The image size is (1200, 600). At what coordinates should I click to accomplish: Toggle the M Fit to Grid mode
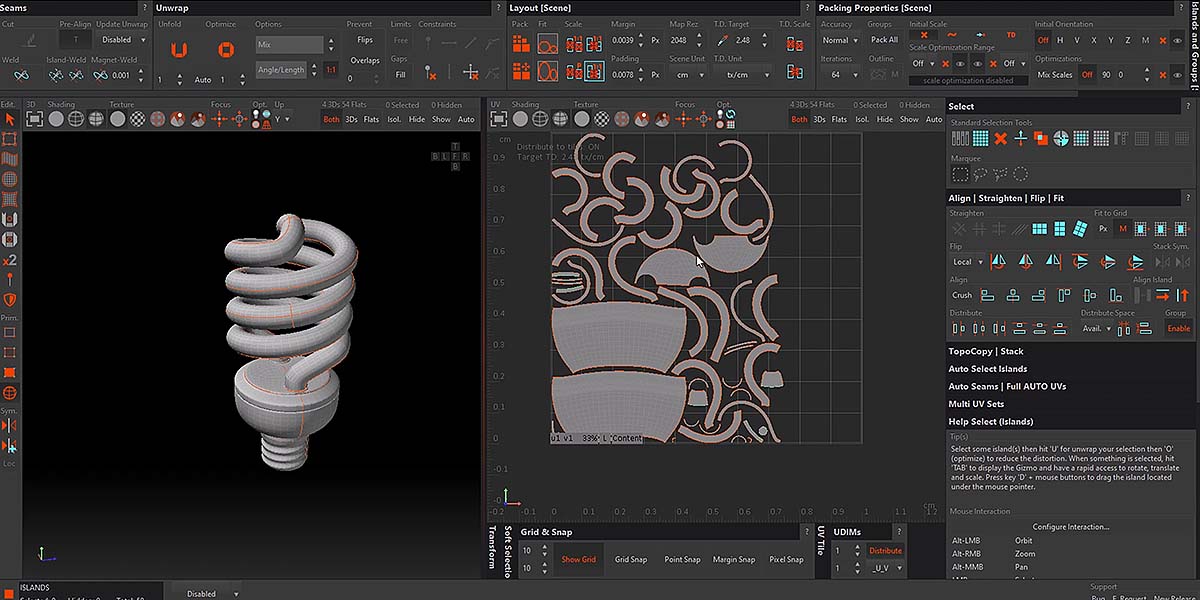coord(1123,229)
